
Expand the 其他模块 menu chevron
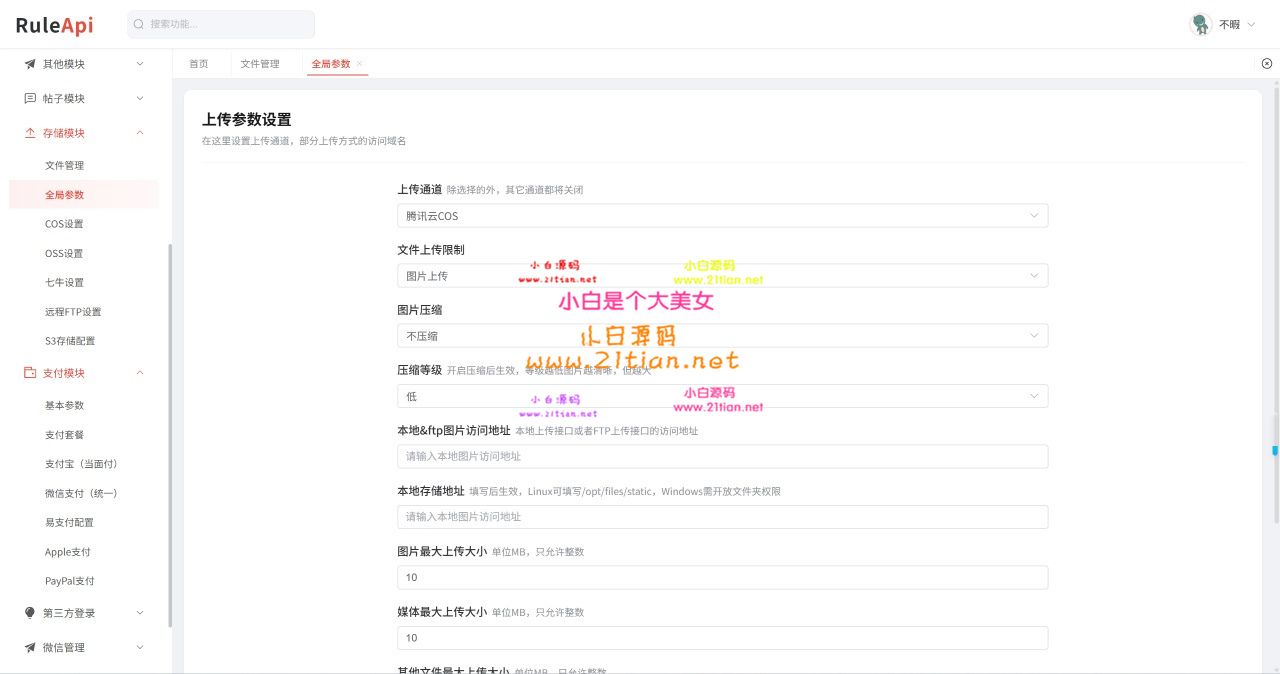(140, 64)
